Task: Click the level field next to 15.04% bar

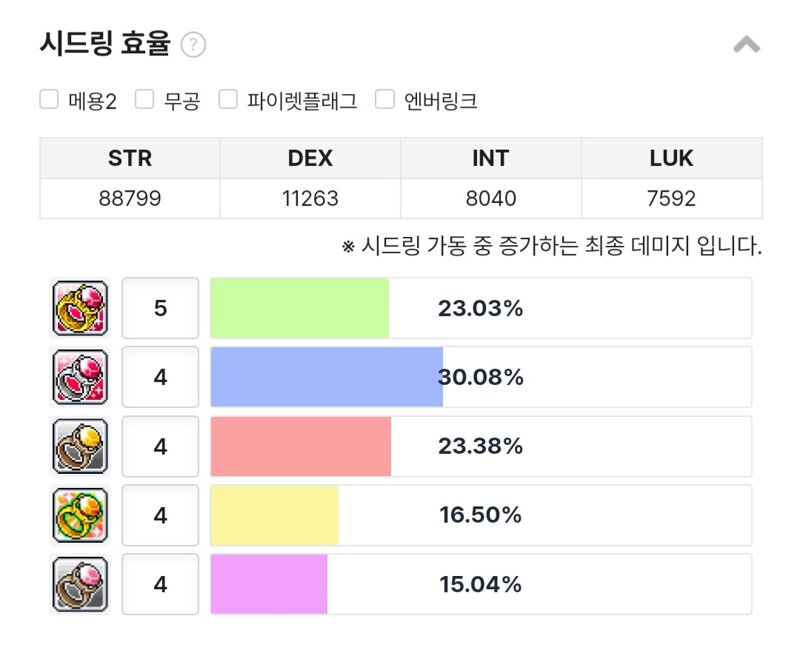Action: coord(160,584)
